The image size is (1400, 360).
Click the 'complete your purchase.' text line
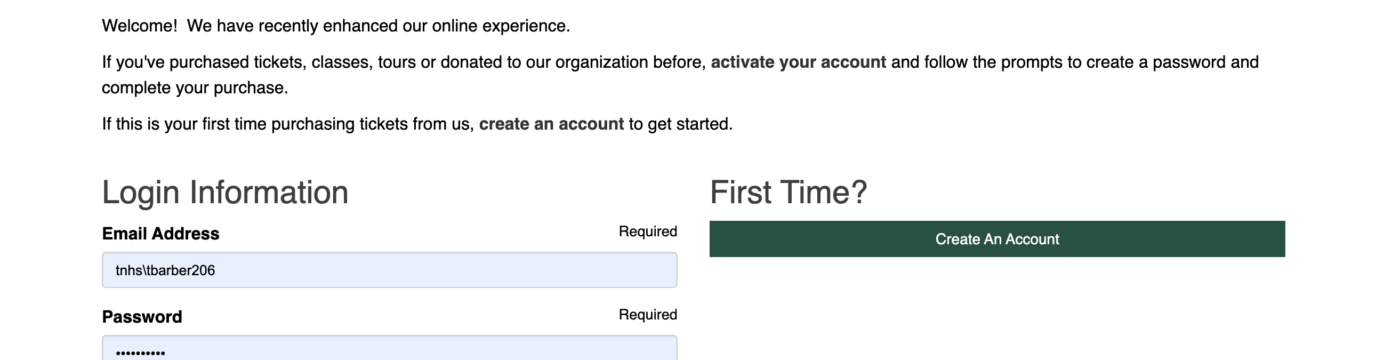pyautogui.click(x=195, y=88)
